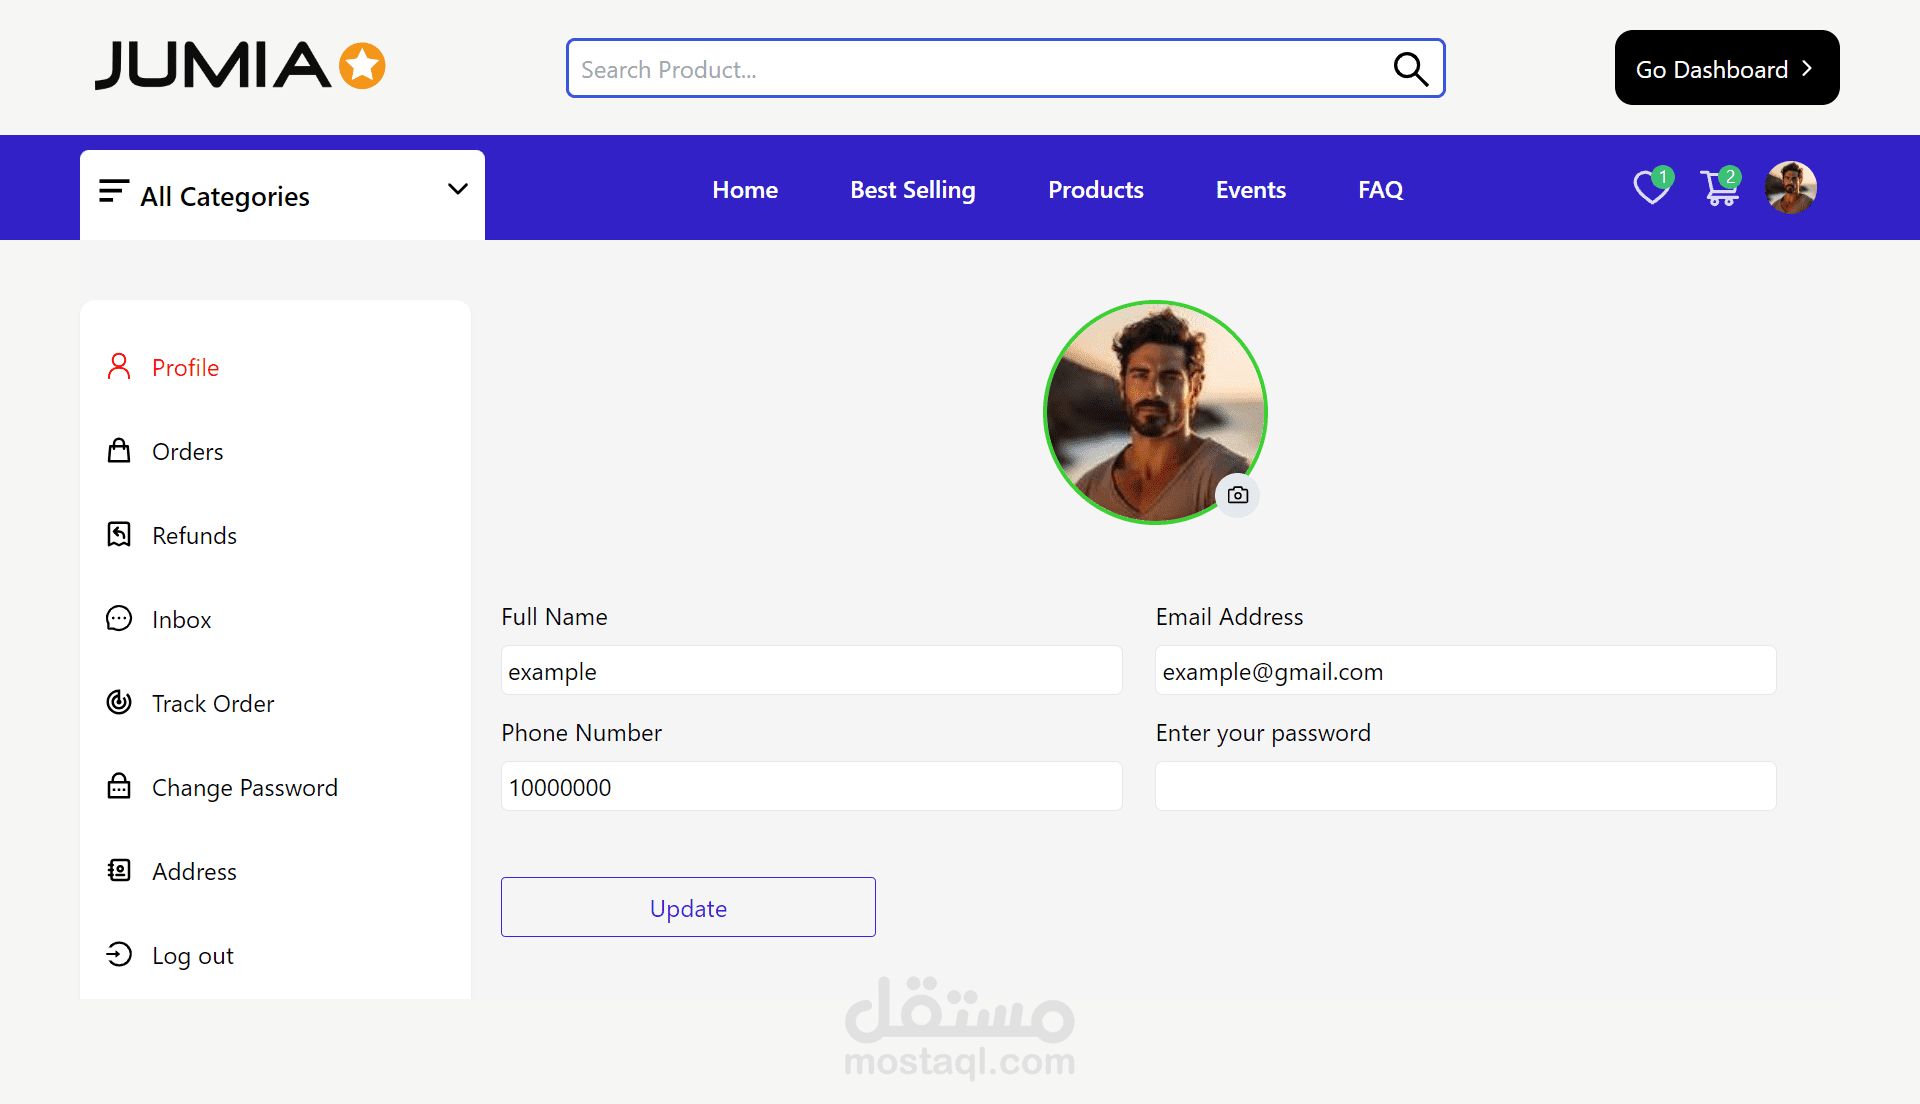Expand the All Categories dropdown chevron
Image resolution: width=1920 pixels, height=1104 pixels.
458,189
